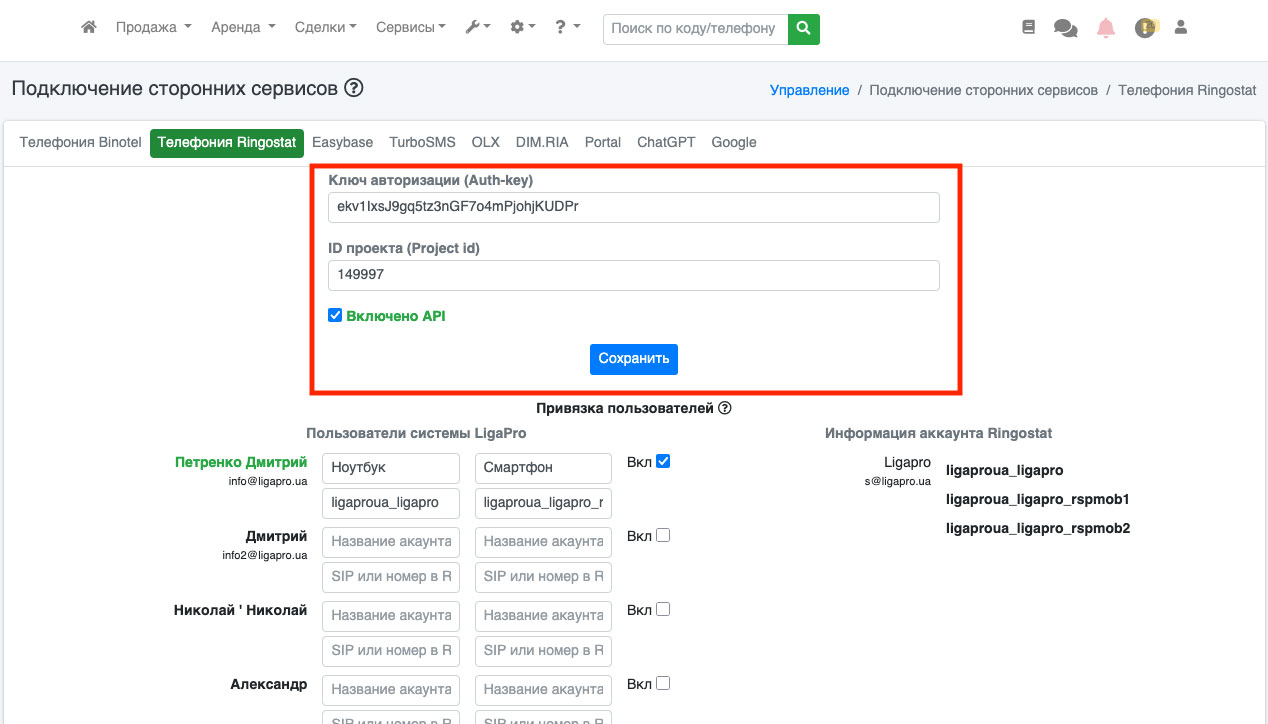Open the Portal tab
This screenshot has height=724, width=1268.
tap(603, 142)
